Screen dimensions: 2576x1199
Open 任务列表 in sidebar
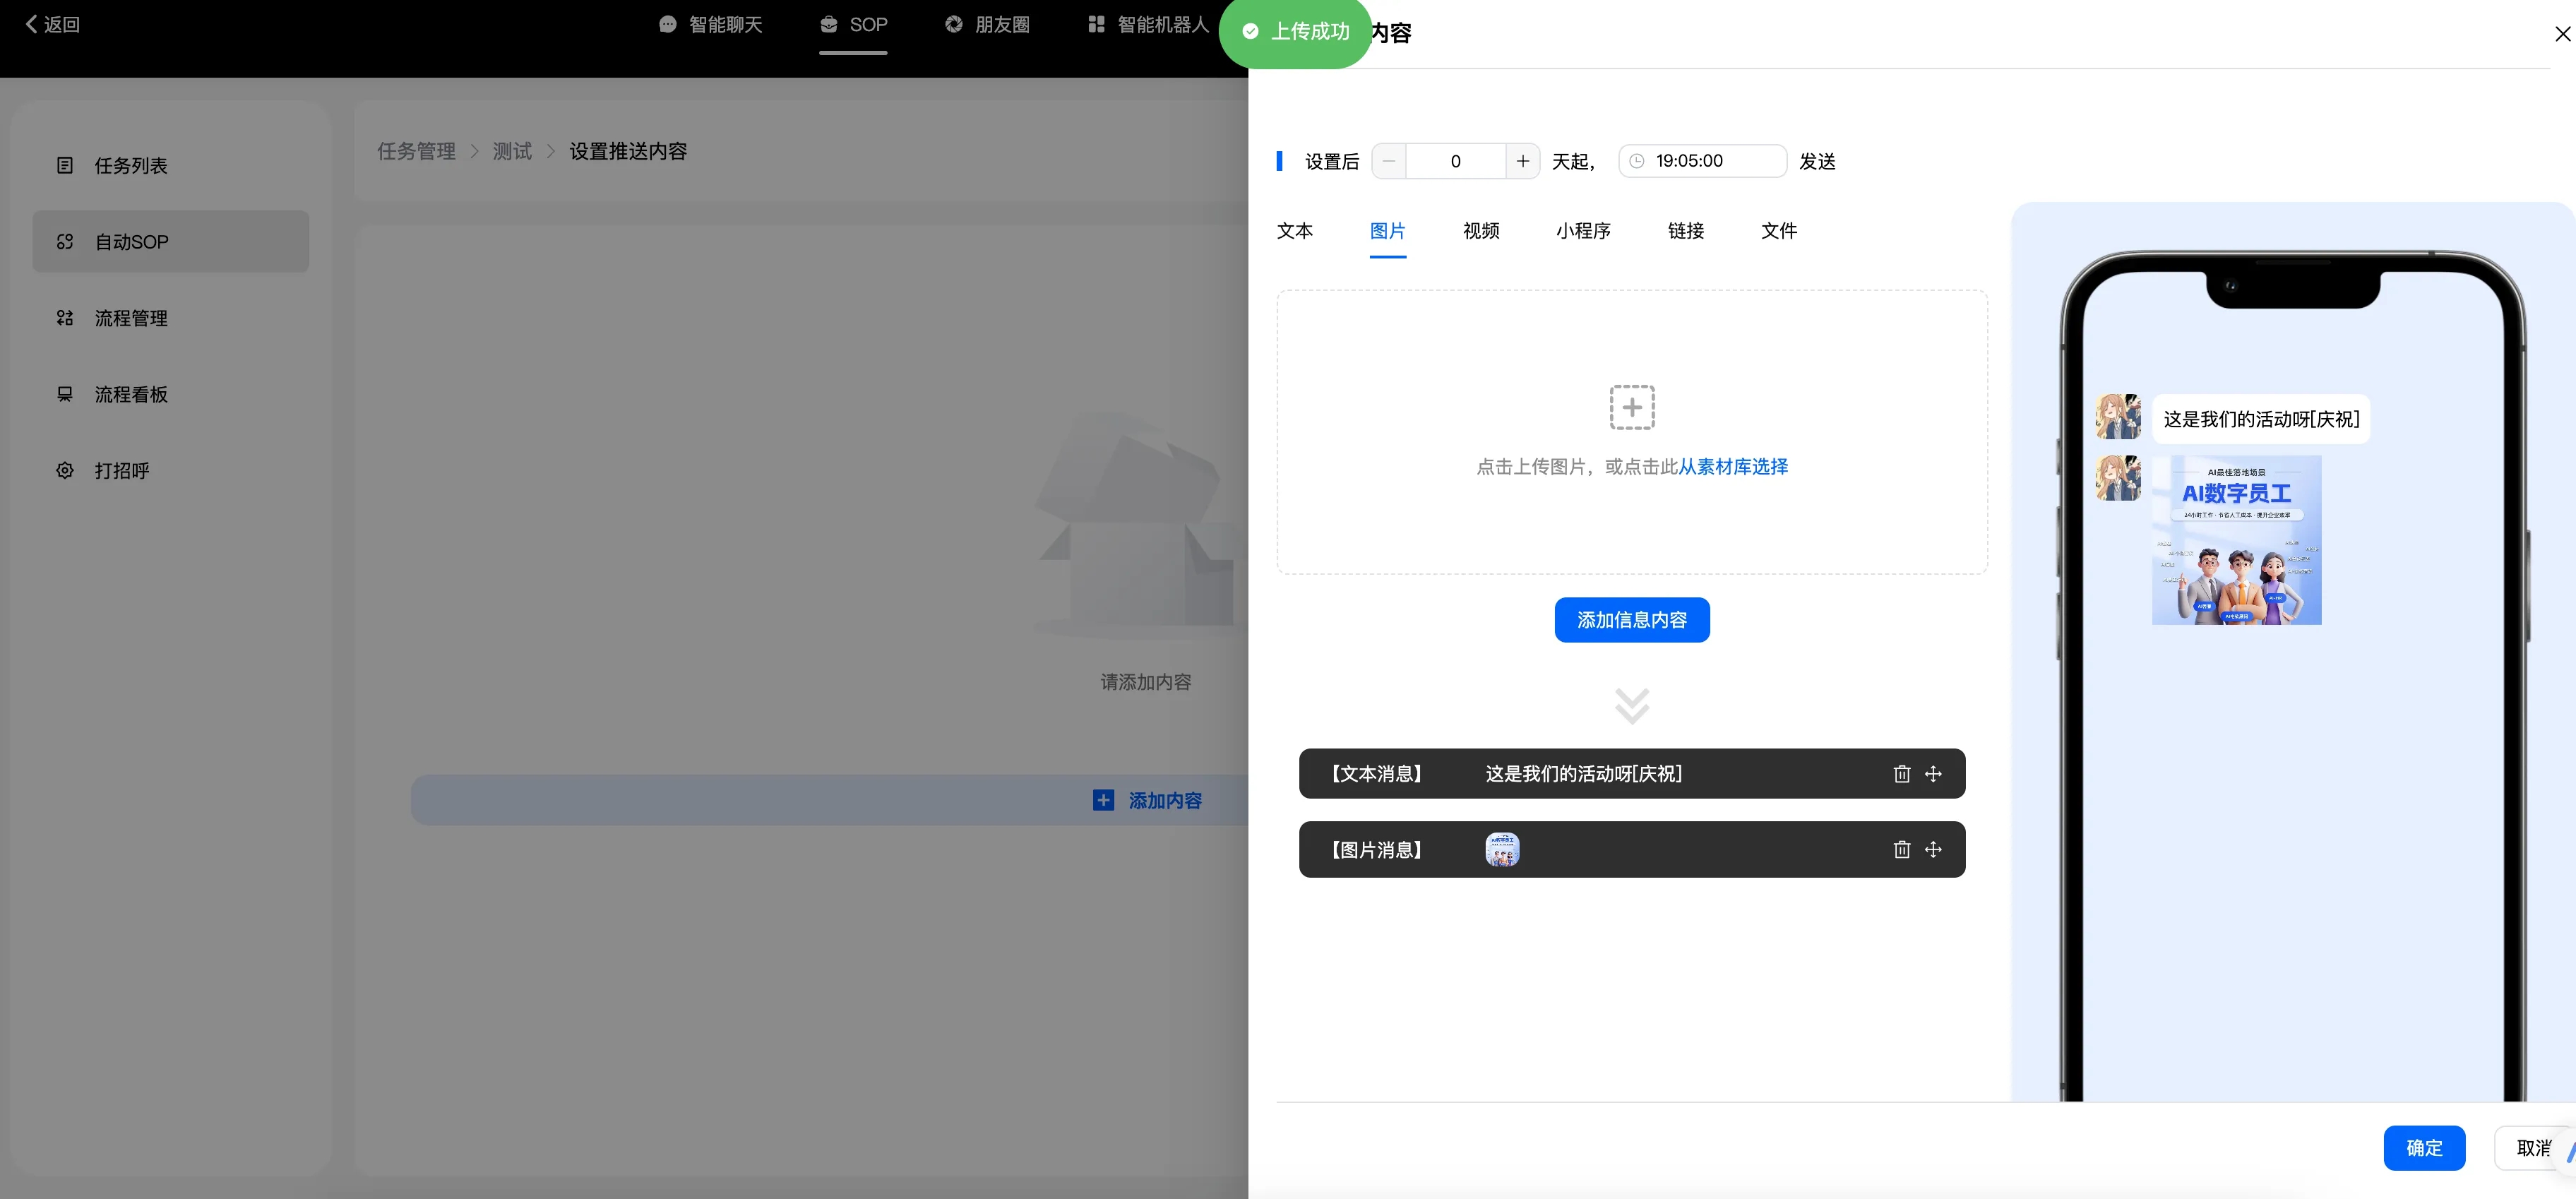pos(130,166)
